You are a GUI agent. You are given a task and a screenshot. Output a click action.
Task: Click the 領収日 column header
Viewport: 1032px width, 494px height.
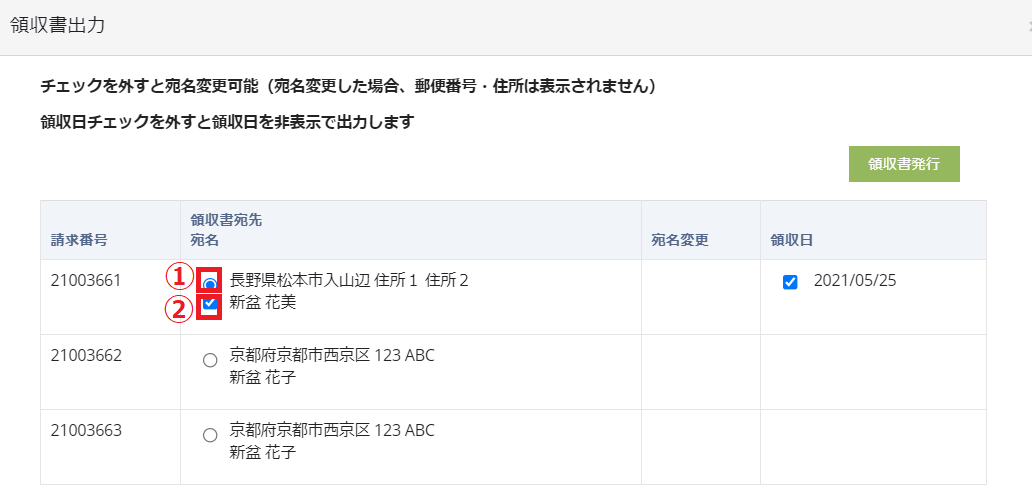(791, 240)
